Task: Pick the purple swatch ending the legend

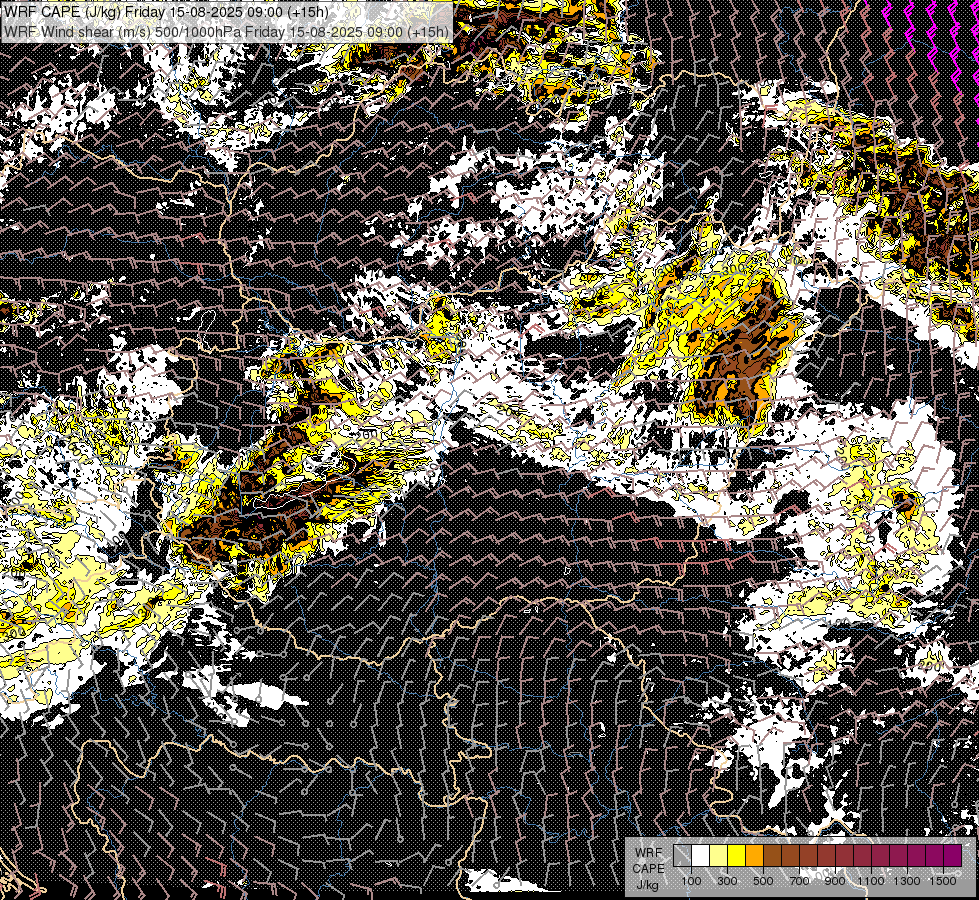Action: pos(953,856)
